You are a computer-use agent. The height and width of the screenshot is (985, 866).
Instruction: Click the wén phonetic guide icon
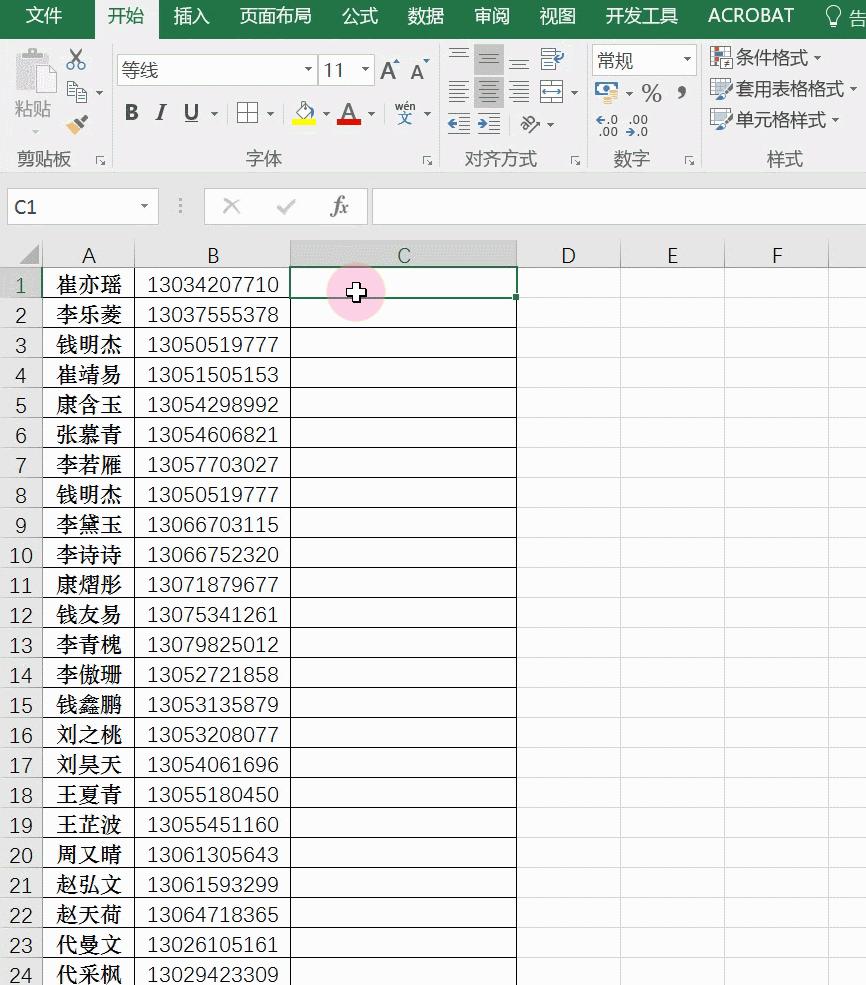[x=405, y=113]
